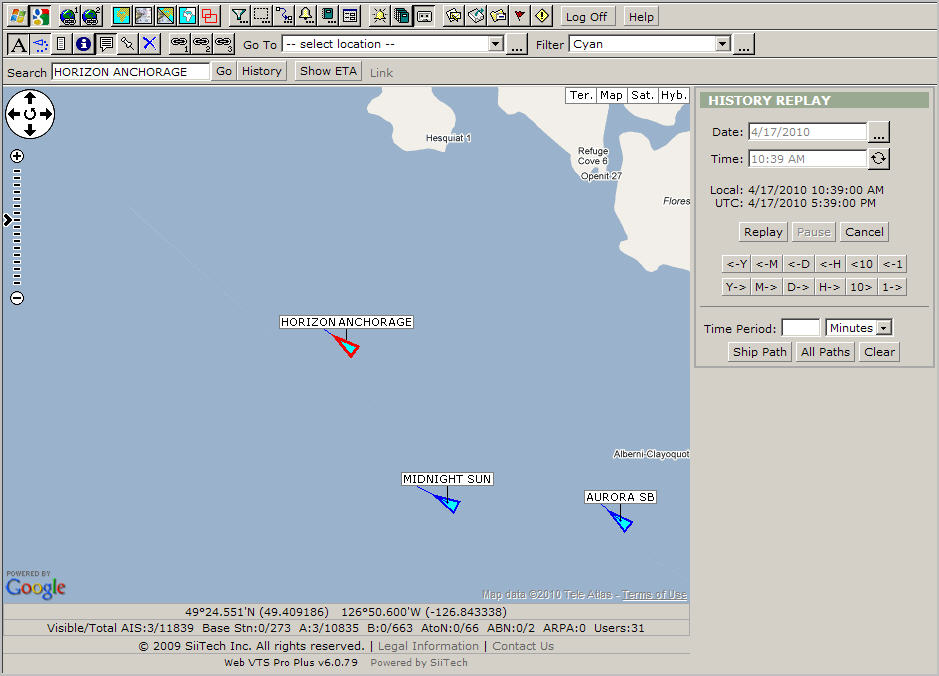Open the Go To location dropdown
The height and width of the screenshot is (676, 939).
pos(495,44)
